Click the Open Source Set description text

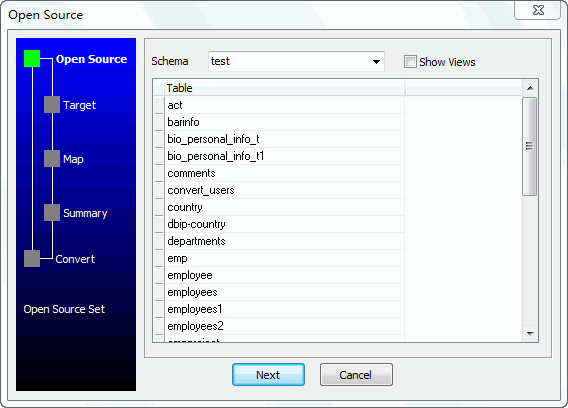(64, 309)
